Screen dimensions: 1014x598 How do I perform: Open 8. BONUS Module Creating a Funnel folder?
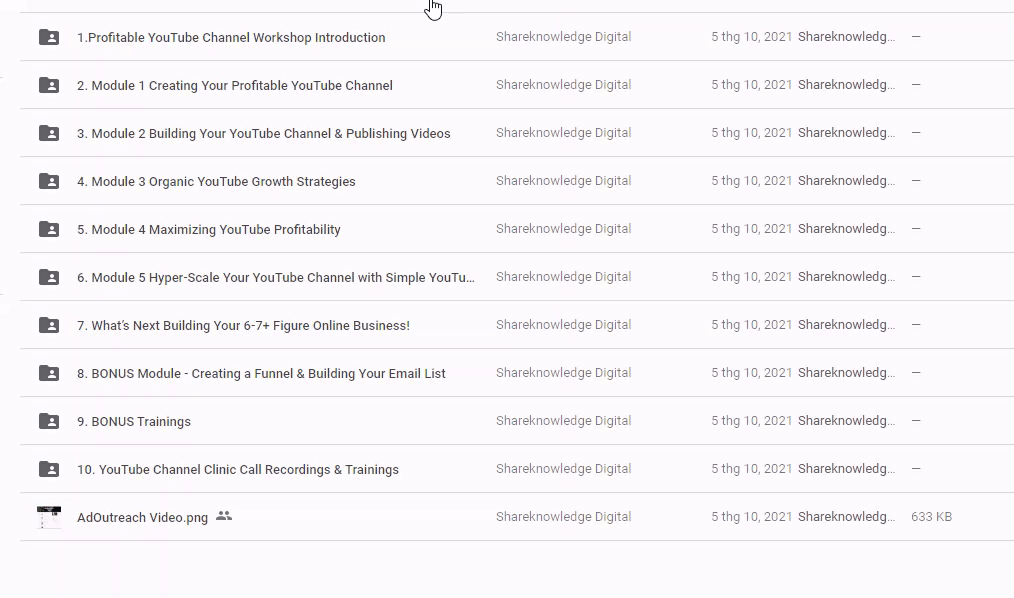[261, 374]
